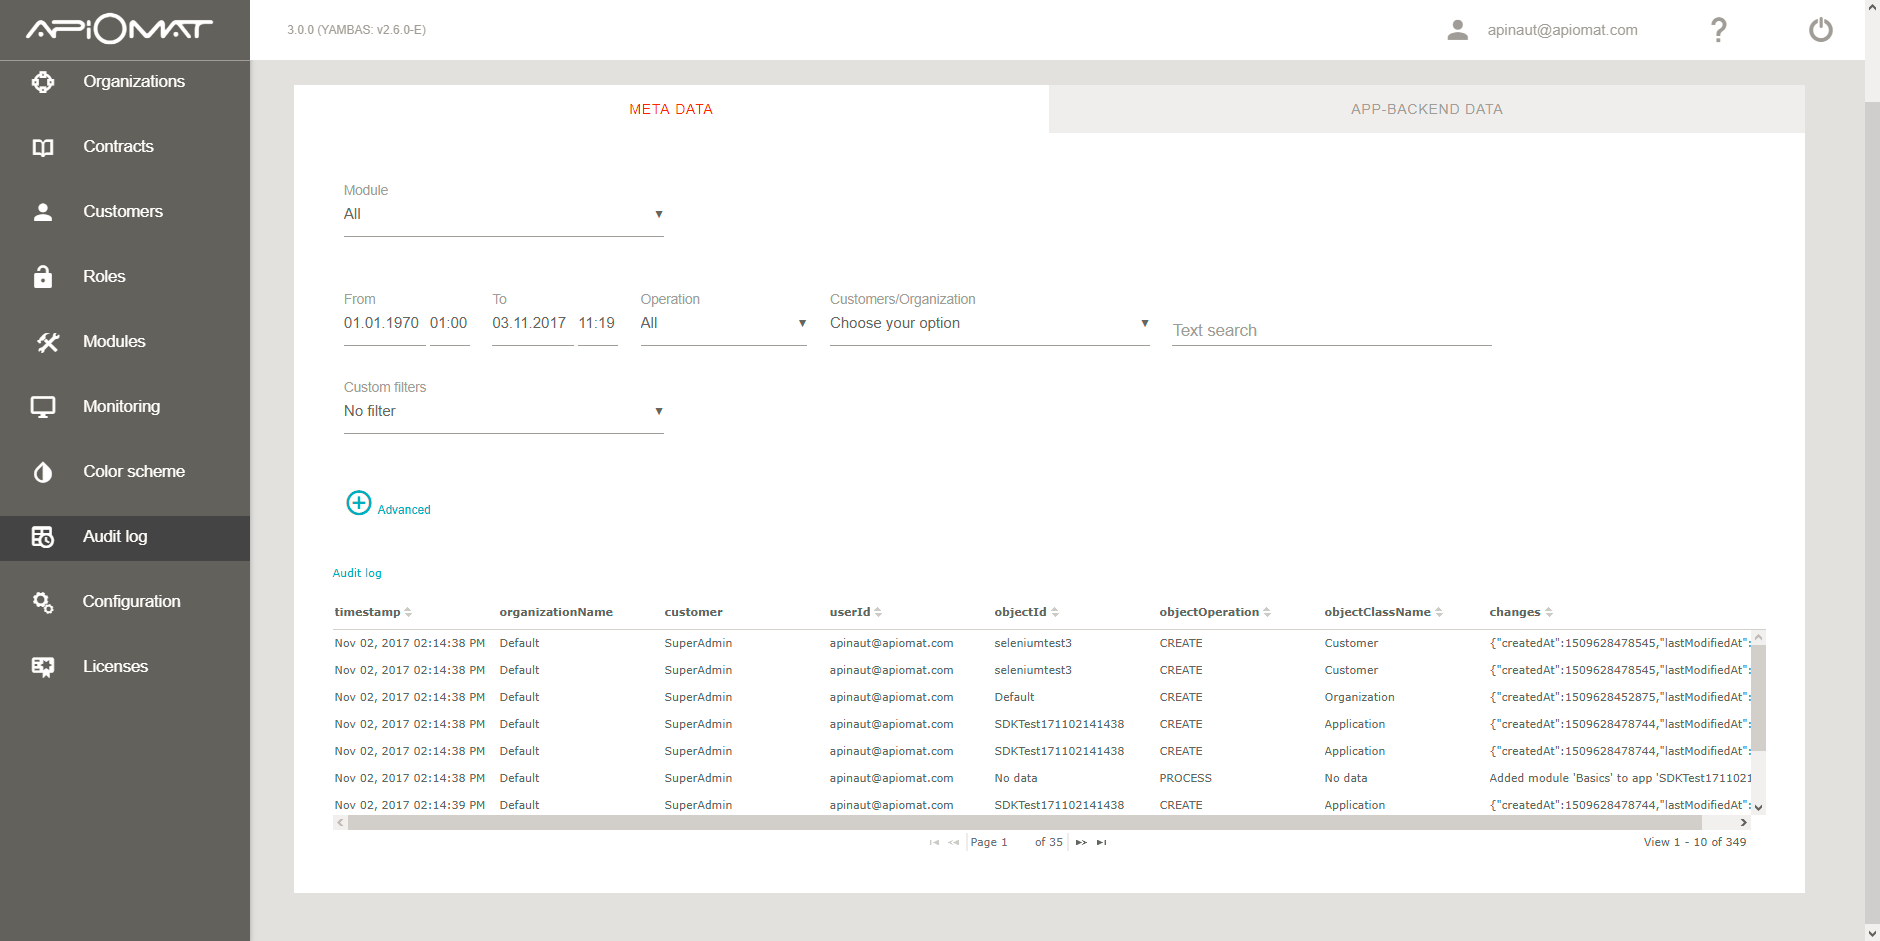Go to next page of audit log

[x=1081, y=843]
